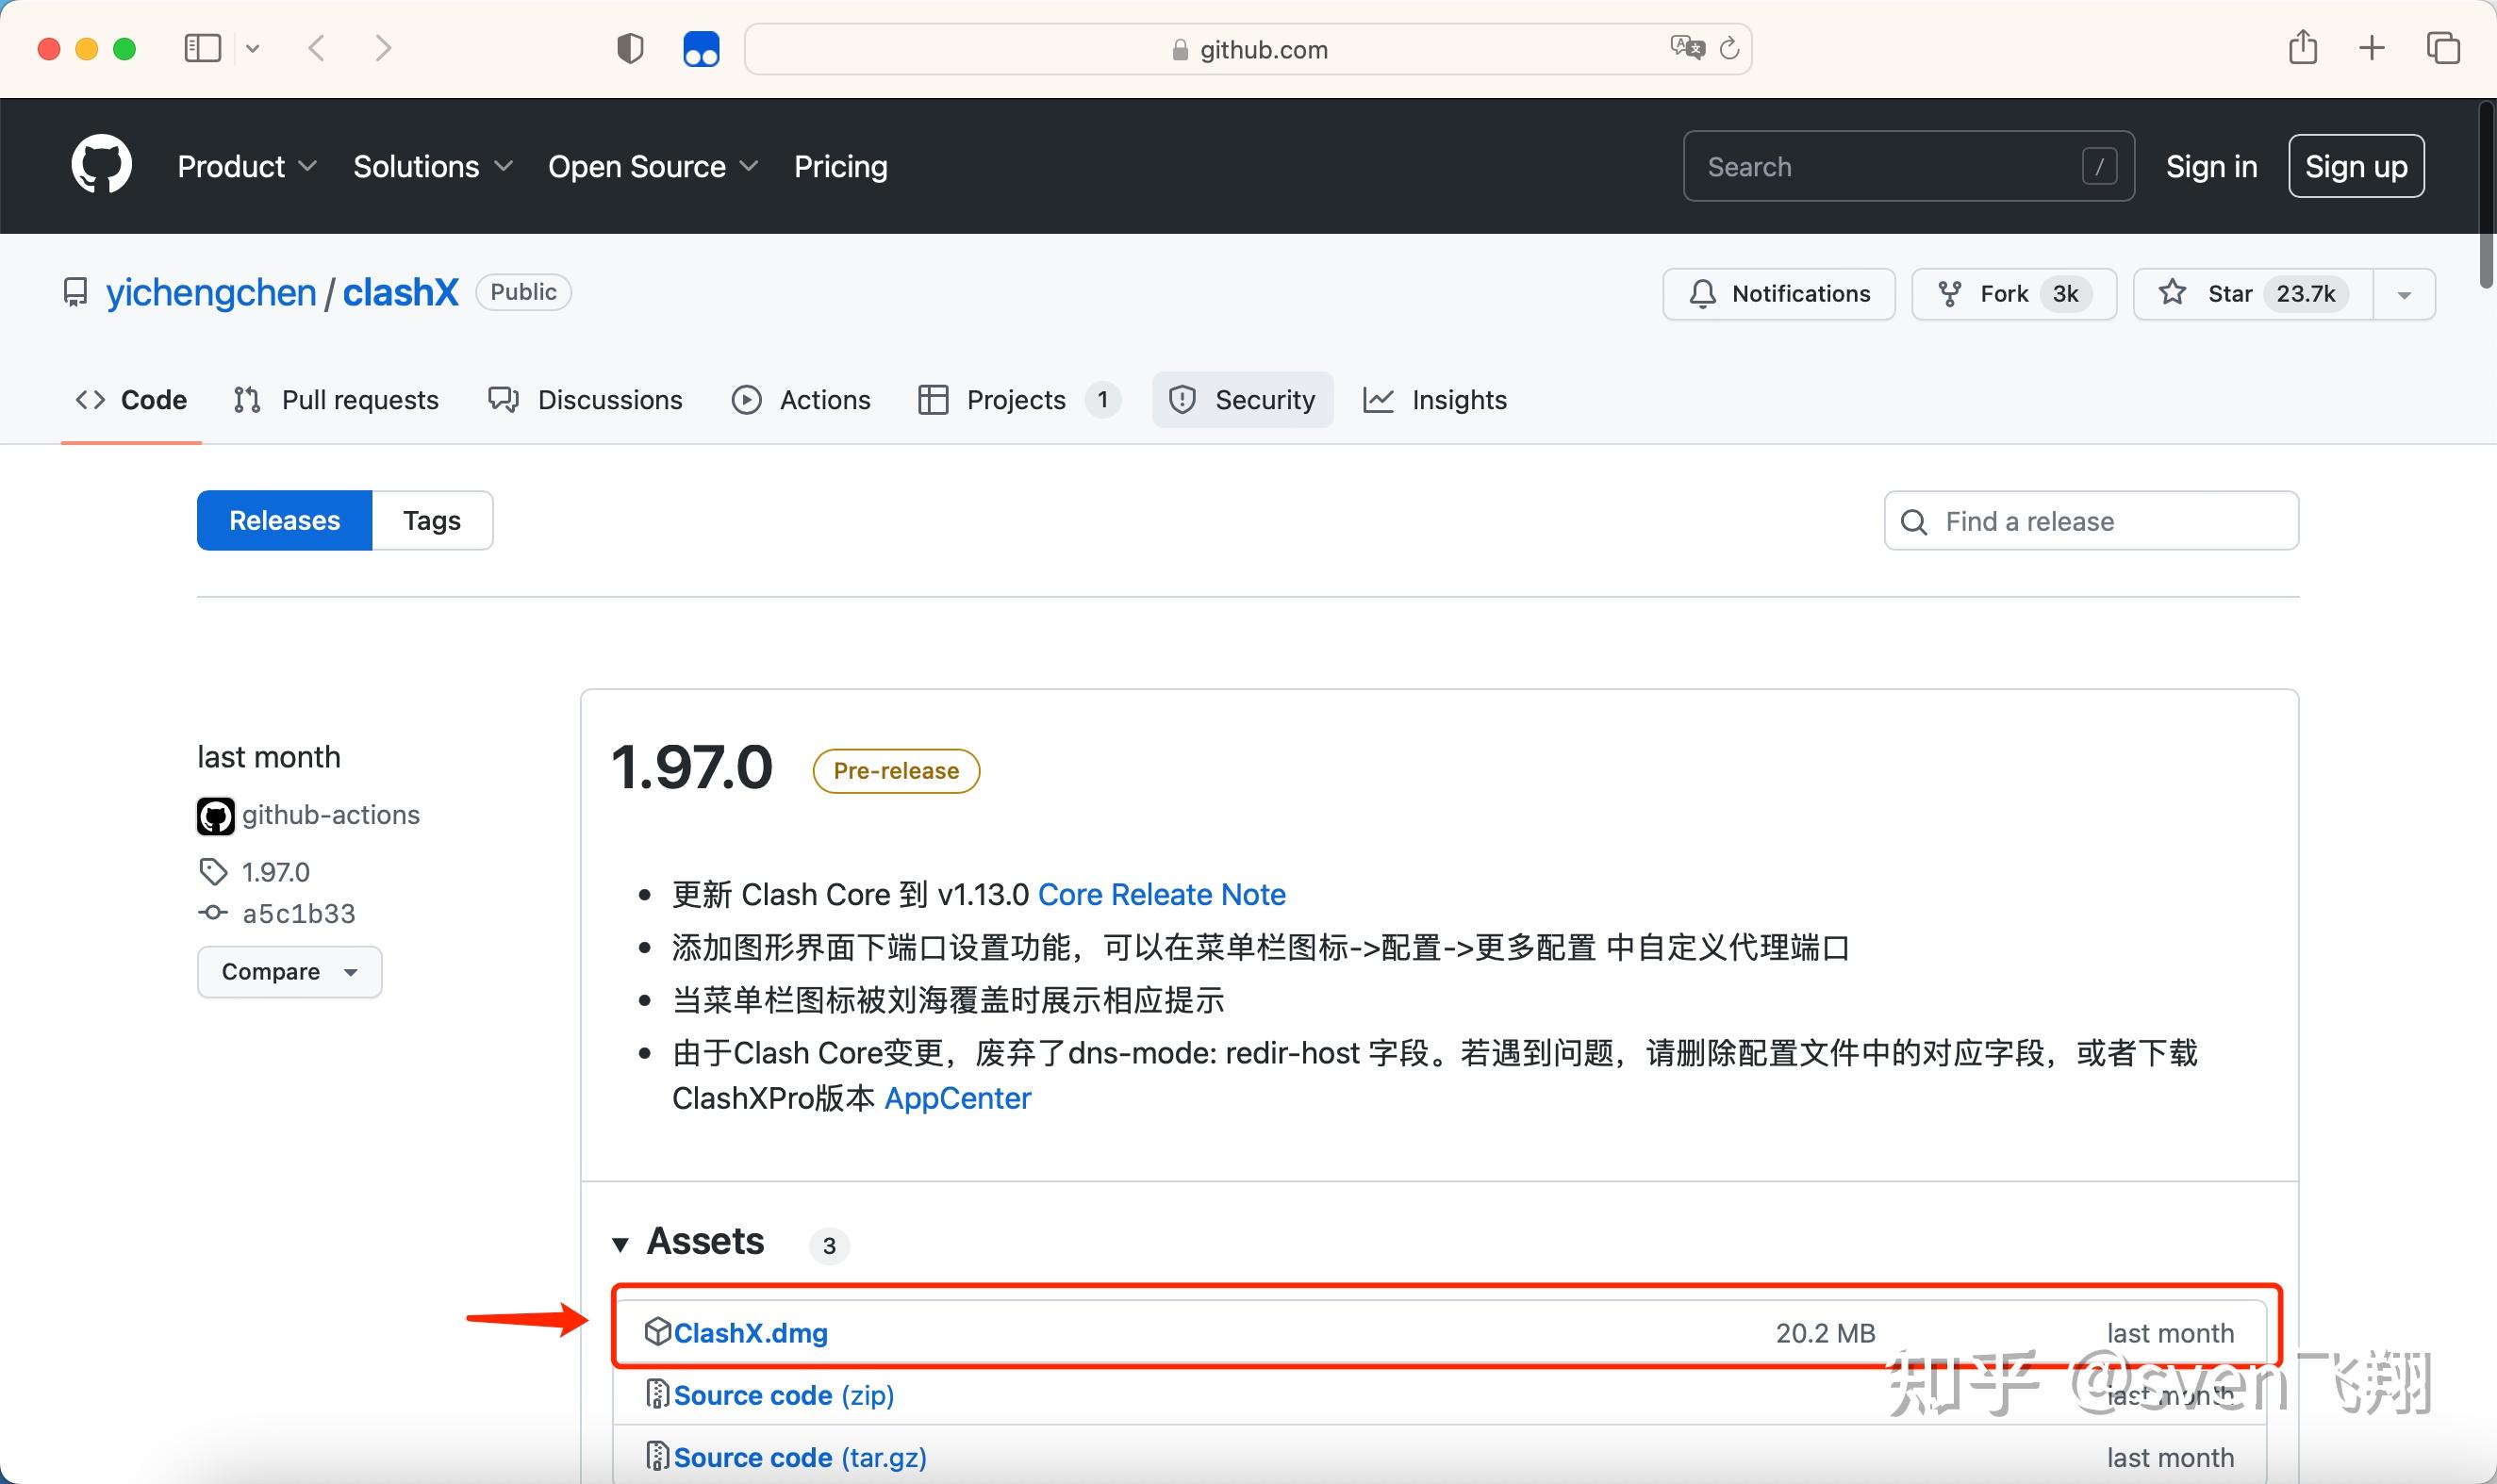Click the tag icon beside 1.97.0

[214, 871]
